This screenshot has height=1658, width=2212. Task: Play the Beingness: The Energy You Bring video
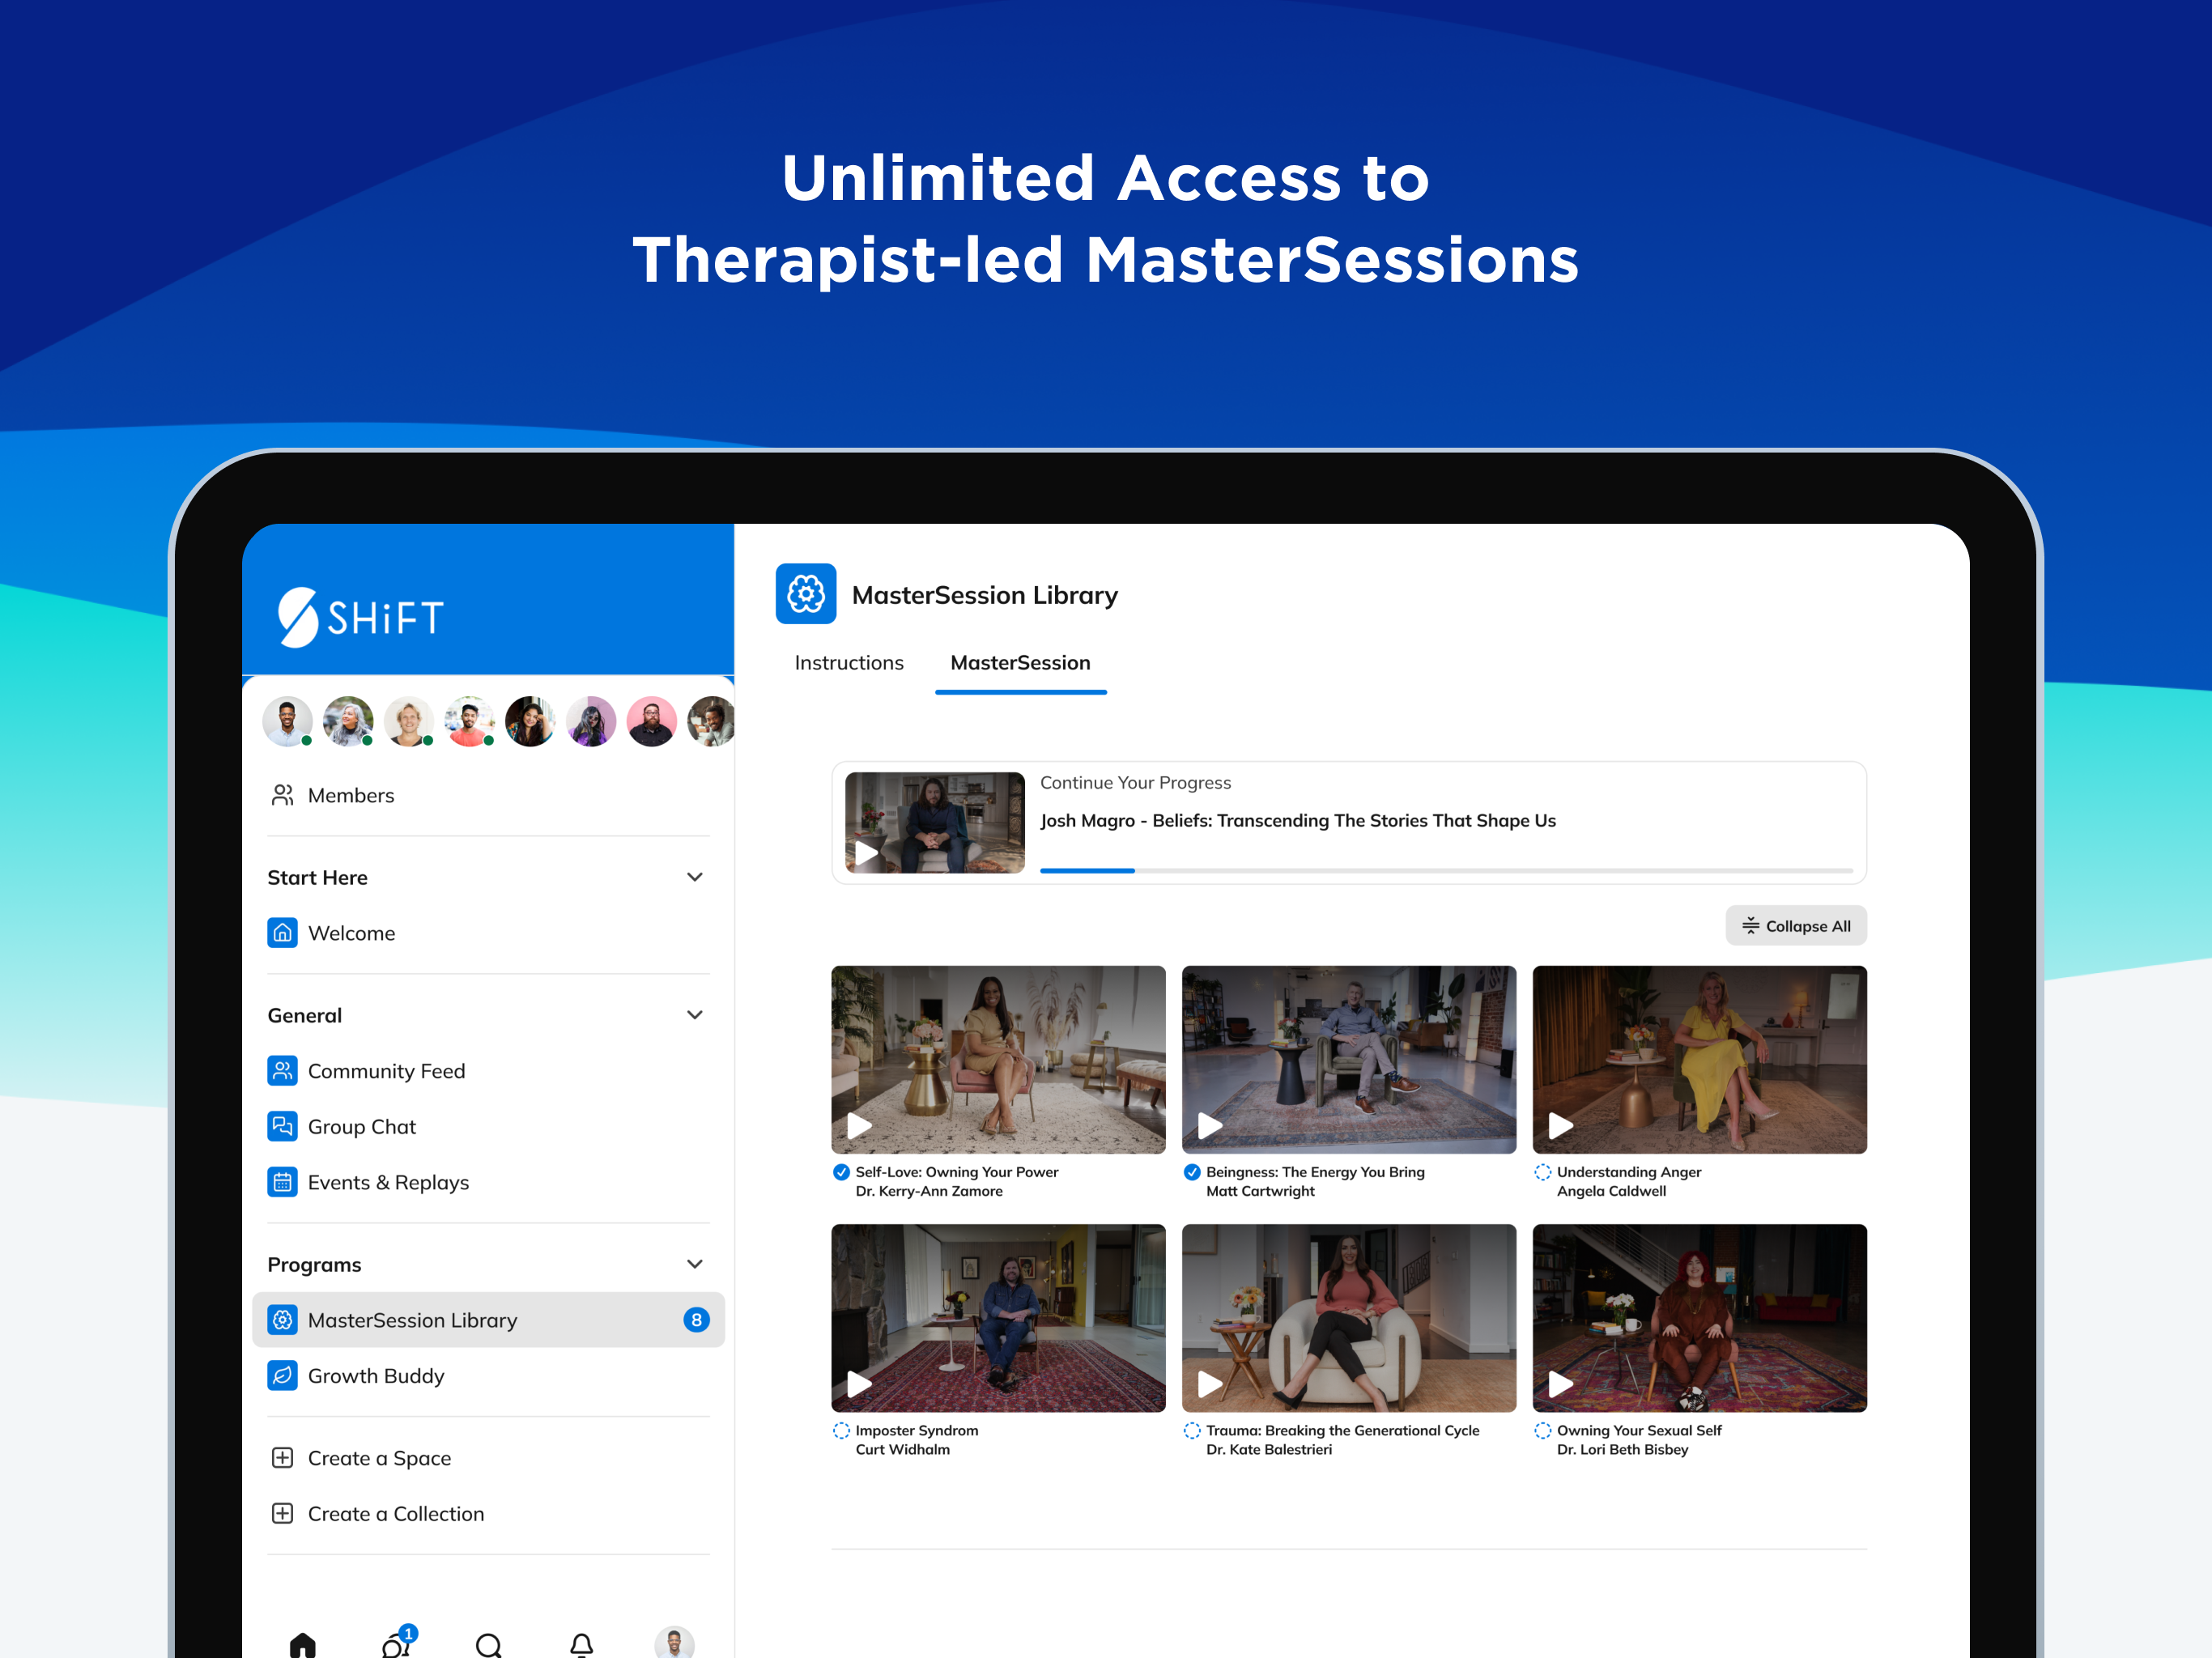coord(1210,1126)
